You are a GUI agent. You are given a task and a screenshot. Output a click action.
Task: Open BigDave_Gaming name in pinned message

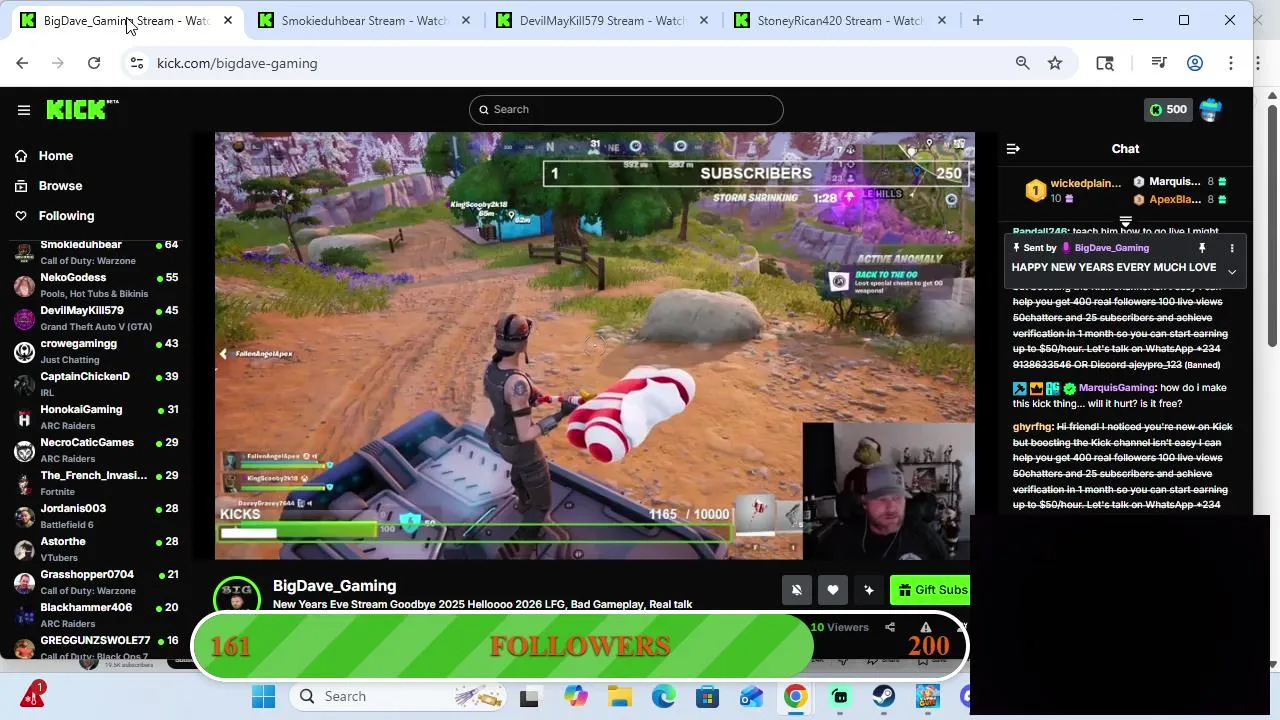(1111, 248)
